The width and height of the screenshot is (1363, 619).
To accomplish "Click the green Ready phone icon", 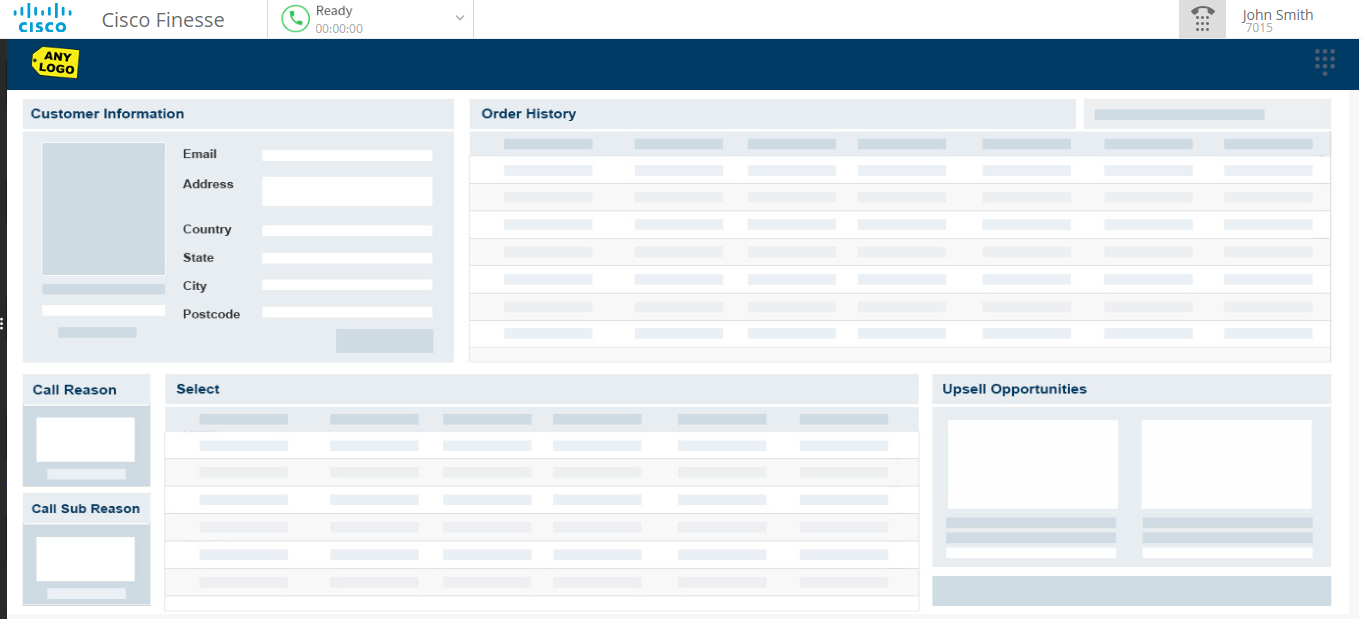I will click(295, 18).
